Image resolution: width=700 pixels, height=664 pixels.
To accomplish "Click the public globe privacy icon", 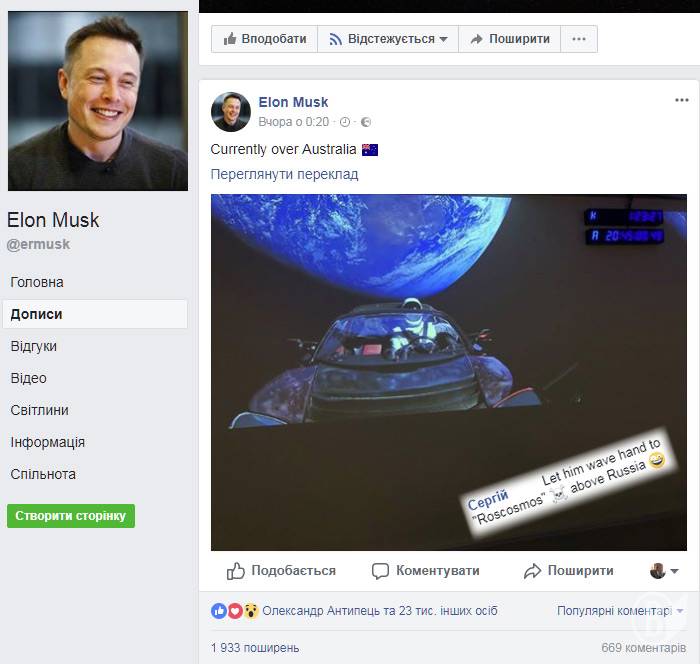I will [366, 122].
